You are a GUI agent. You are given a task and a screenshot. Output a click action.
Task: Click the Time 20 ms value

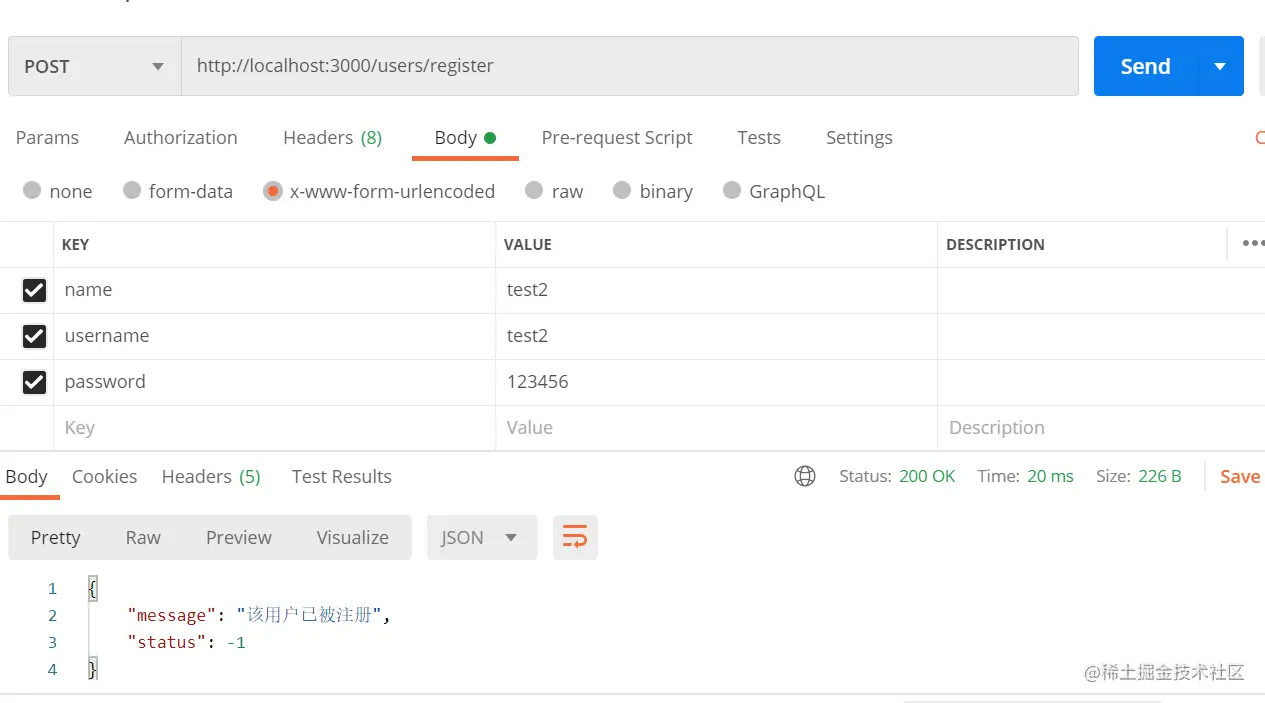click(x=1050, y=476)
